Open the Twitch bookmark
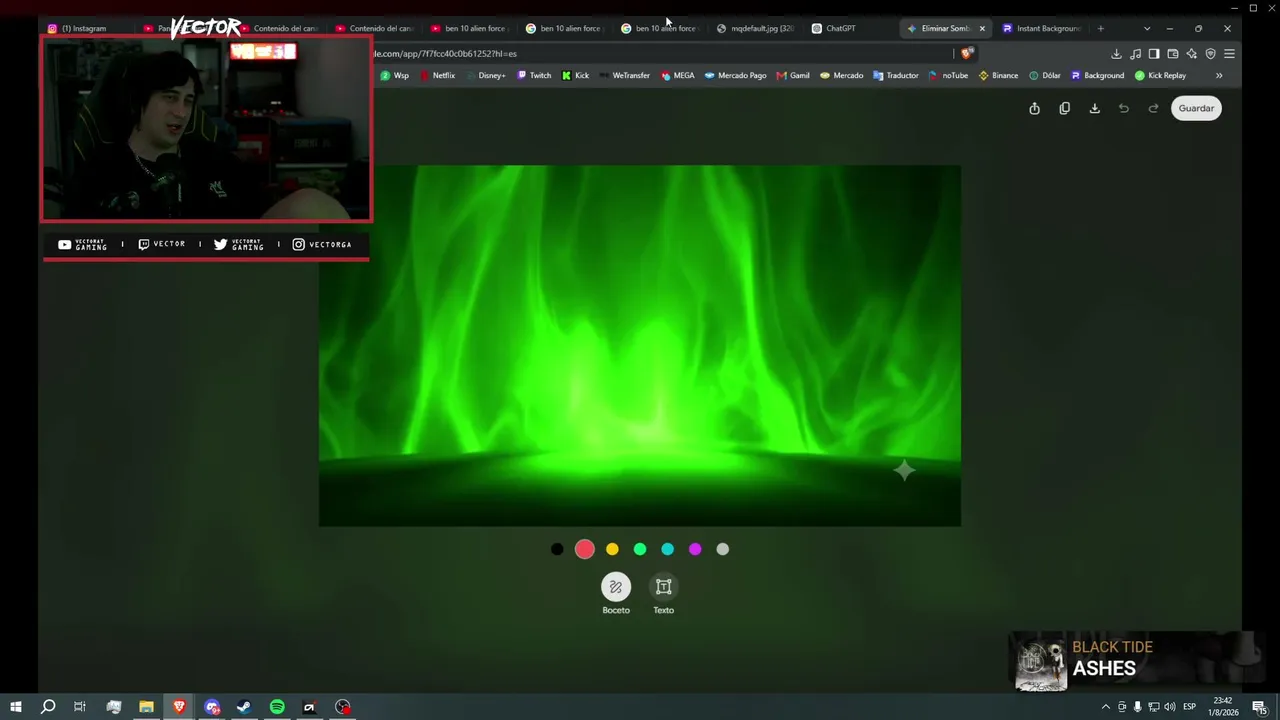 [534, 75]
